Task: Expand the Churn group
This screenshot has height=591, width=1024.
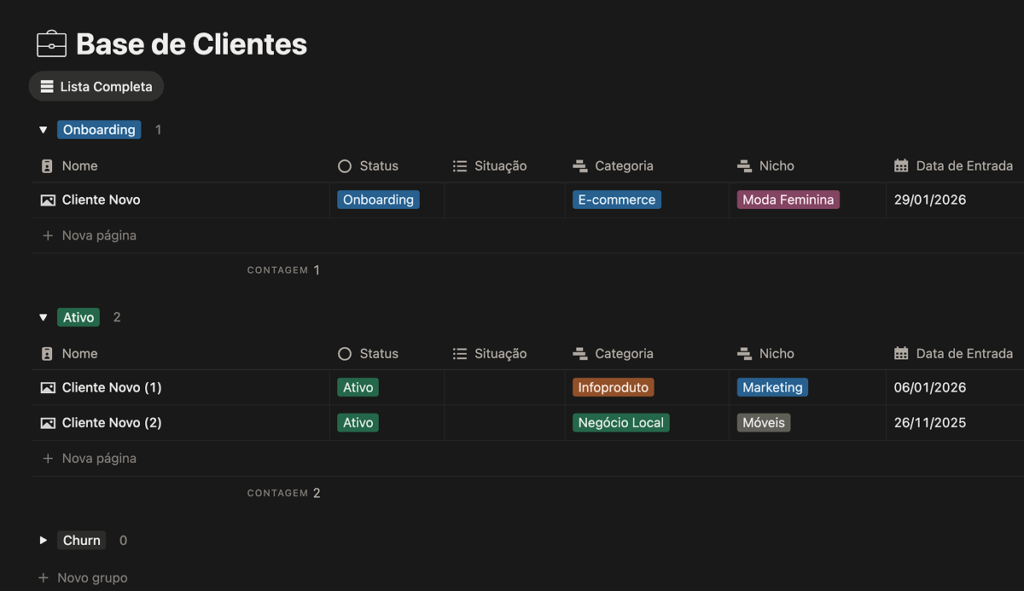Action: pos(43,541)
